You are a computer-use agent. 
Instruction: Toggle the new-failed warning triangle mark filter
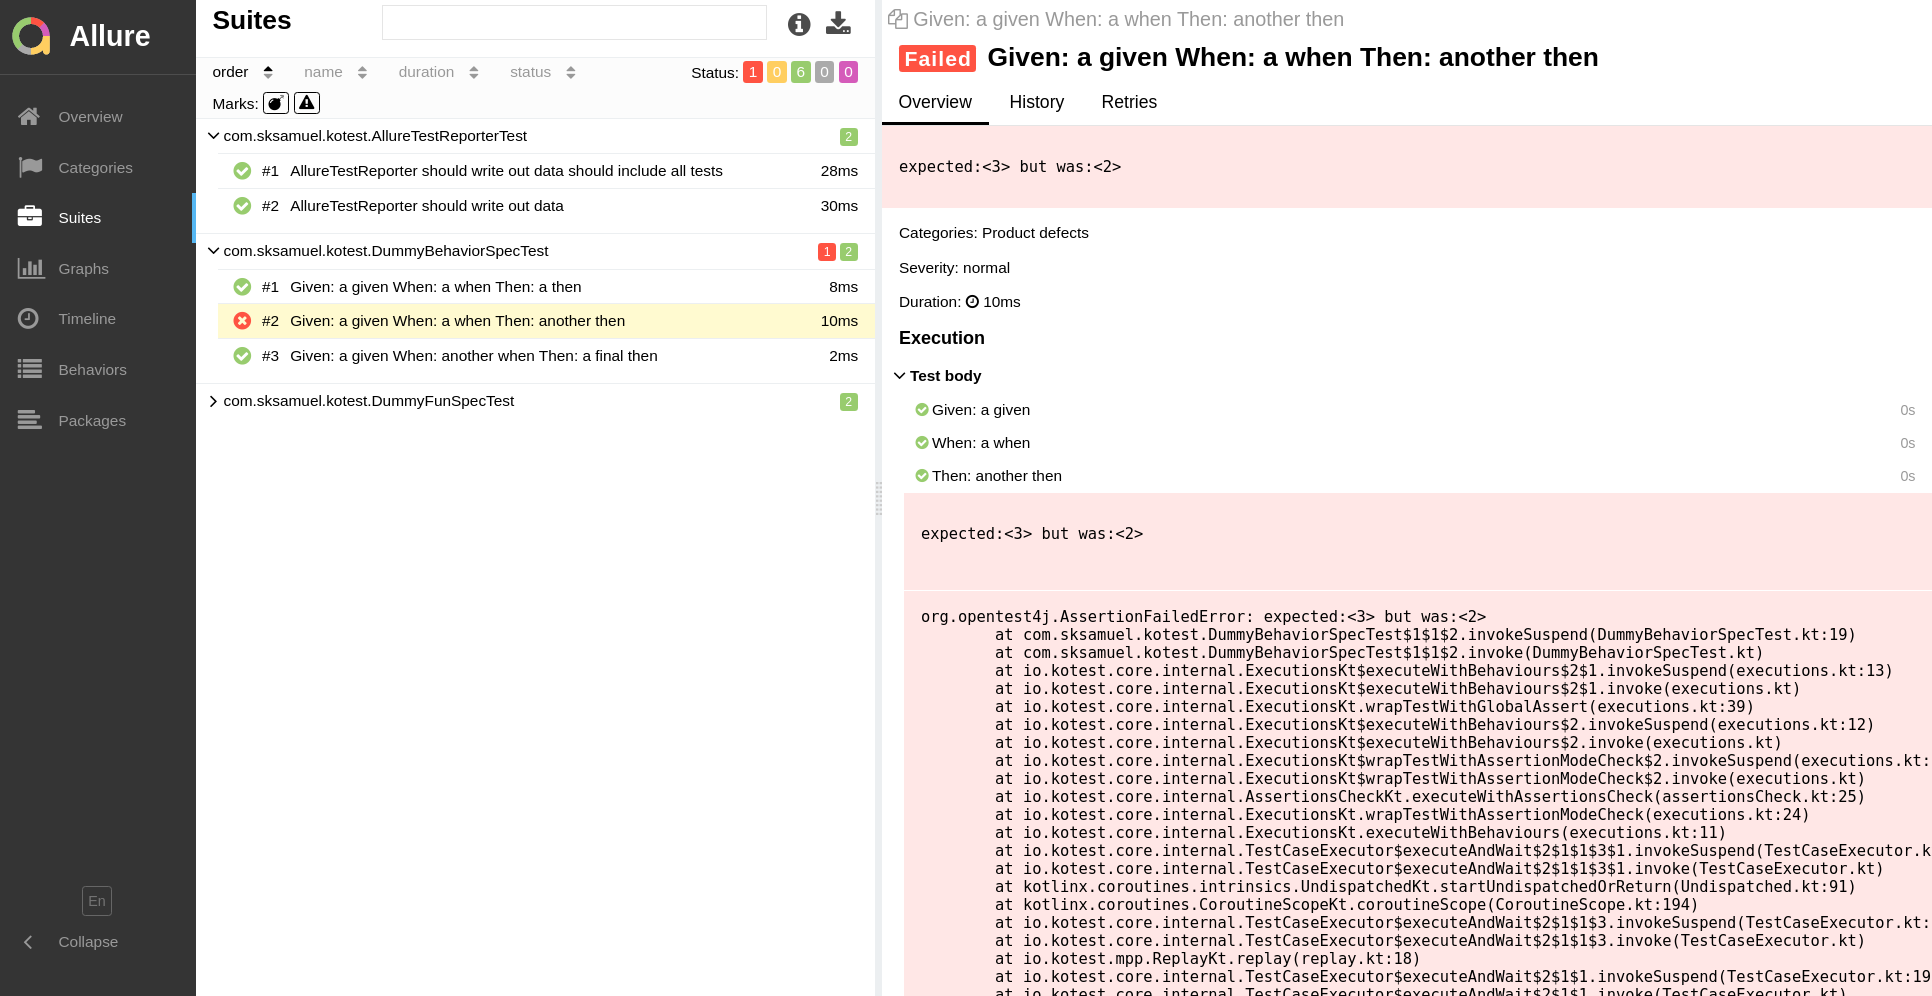click(307, 103)
